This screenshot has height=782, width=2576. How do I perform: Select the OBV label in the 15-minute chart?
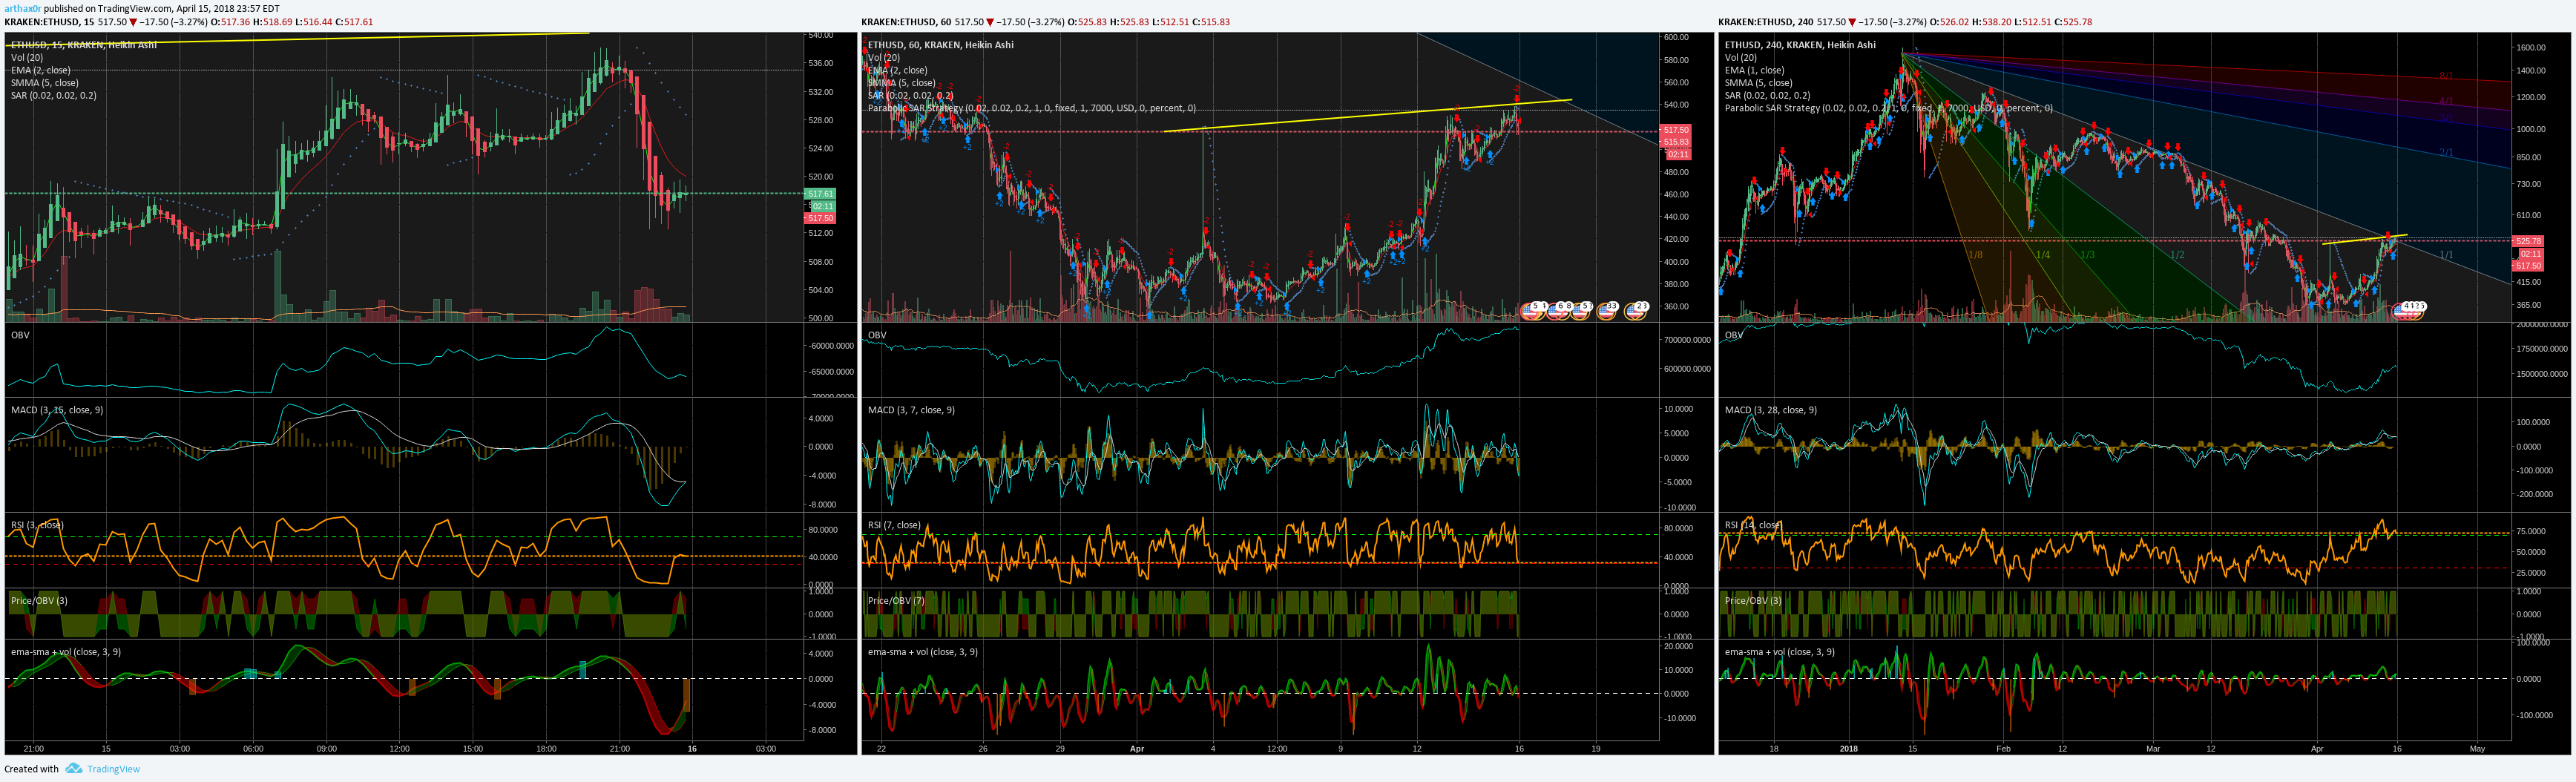point(20,335)
